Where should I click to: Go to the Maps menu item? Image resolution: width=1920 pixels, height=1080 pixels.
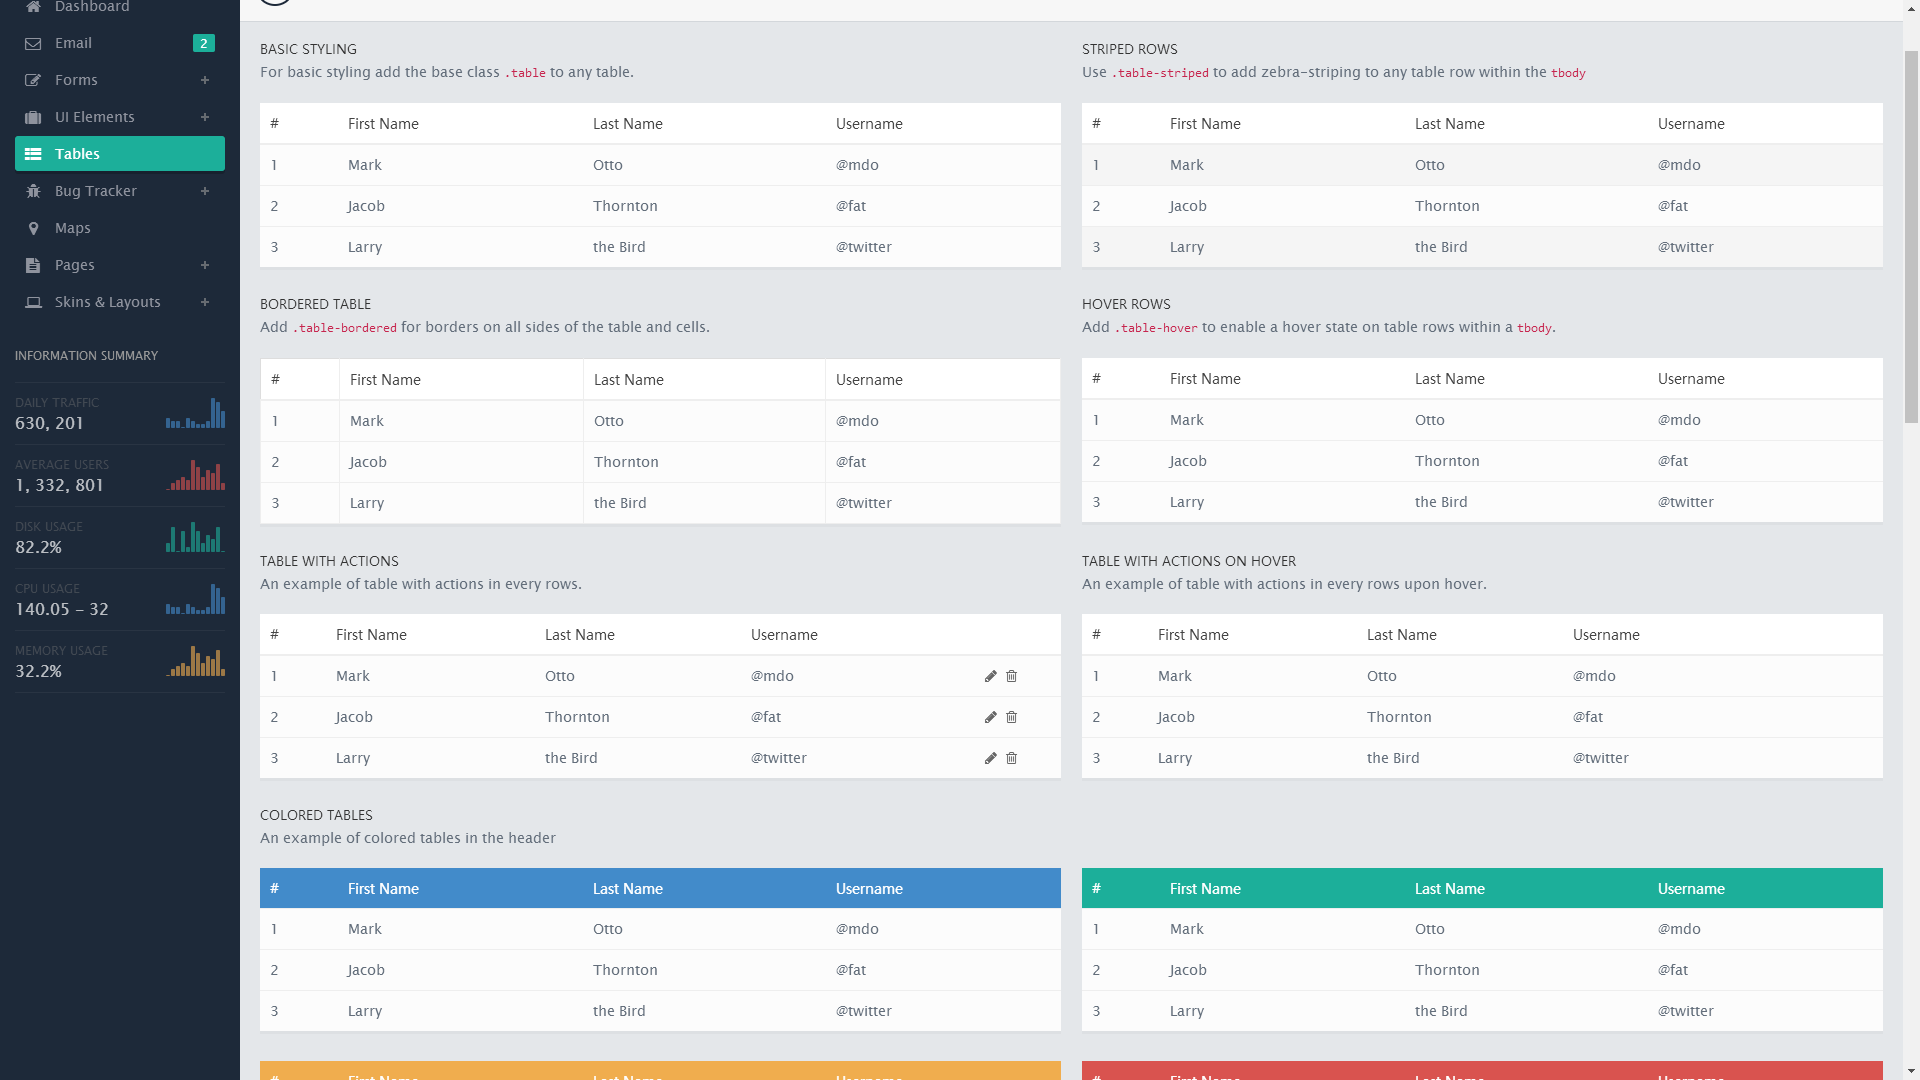[120, 229]
